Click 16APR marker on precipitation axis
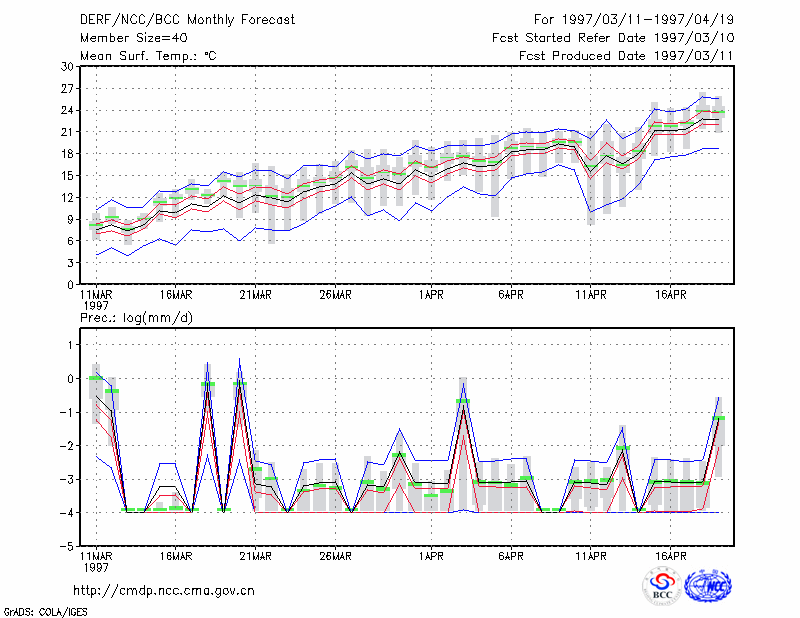The height and width of the screenshot is (618, 800). coord(670,556)
